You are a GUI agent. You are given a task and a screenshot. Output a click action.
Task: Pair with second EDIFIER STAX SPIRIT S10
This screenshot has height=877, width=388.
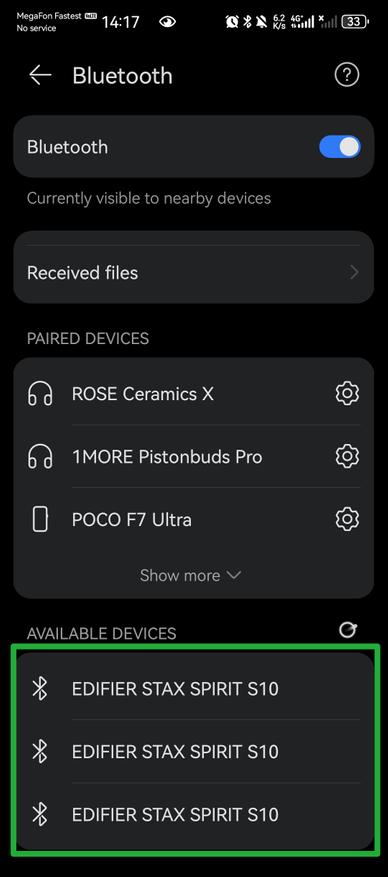coord(193,751)
